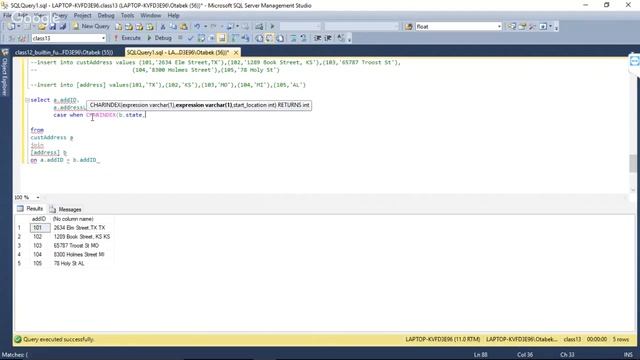Viewport: 640px width, 360px height.
Task: Click the Analysis Services MDX Query icon
Action: point(129,27)
